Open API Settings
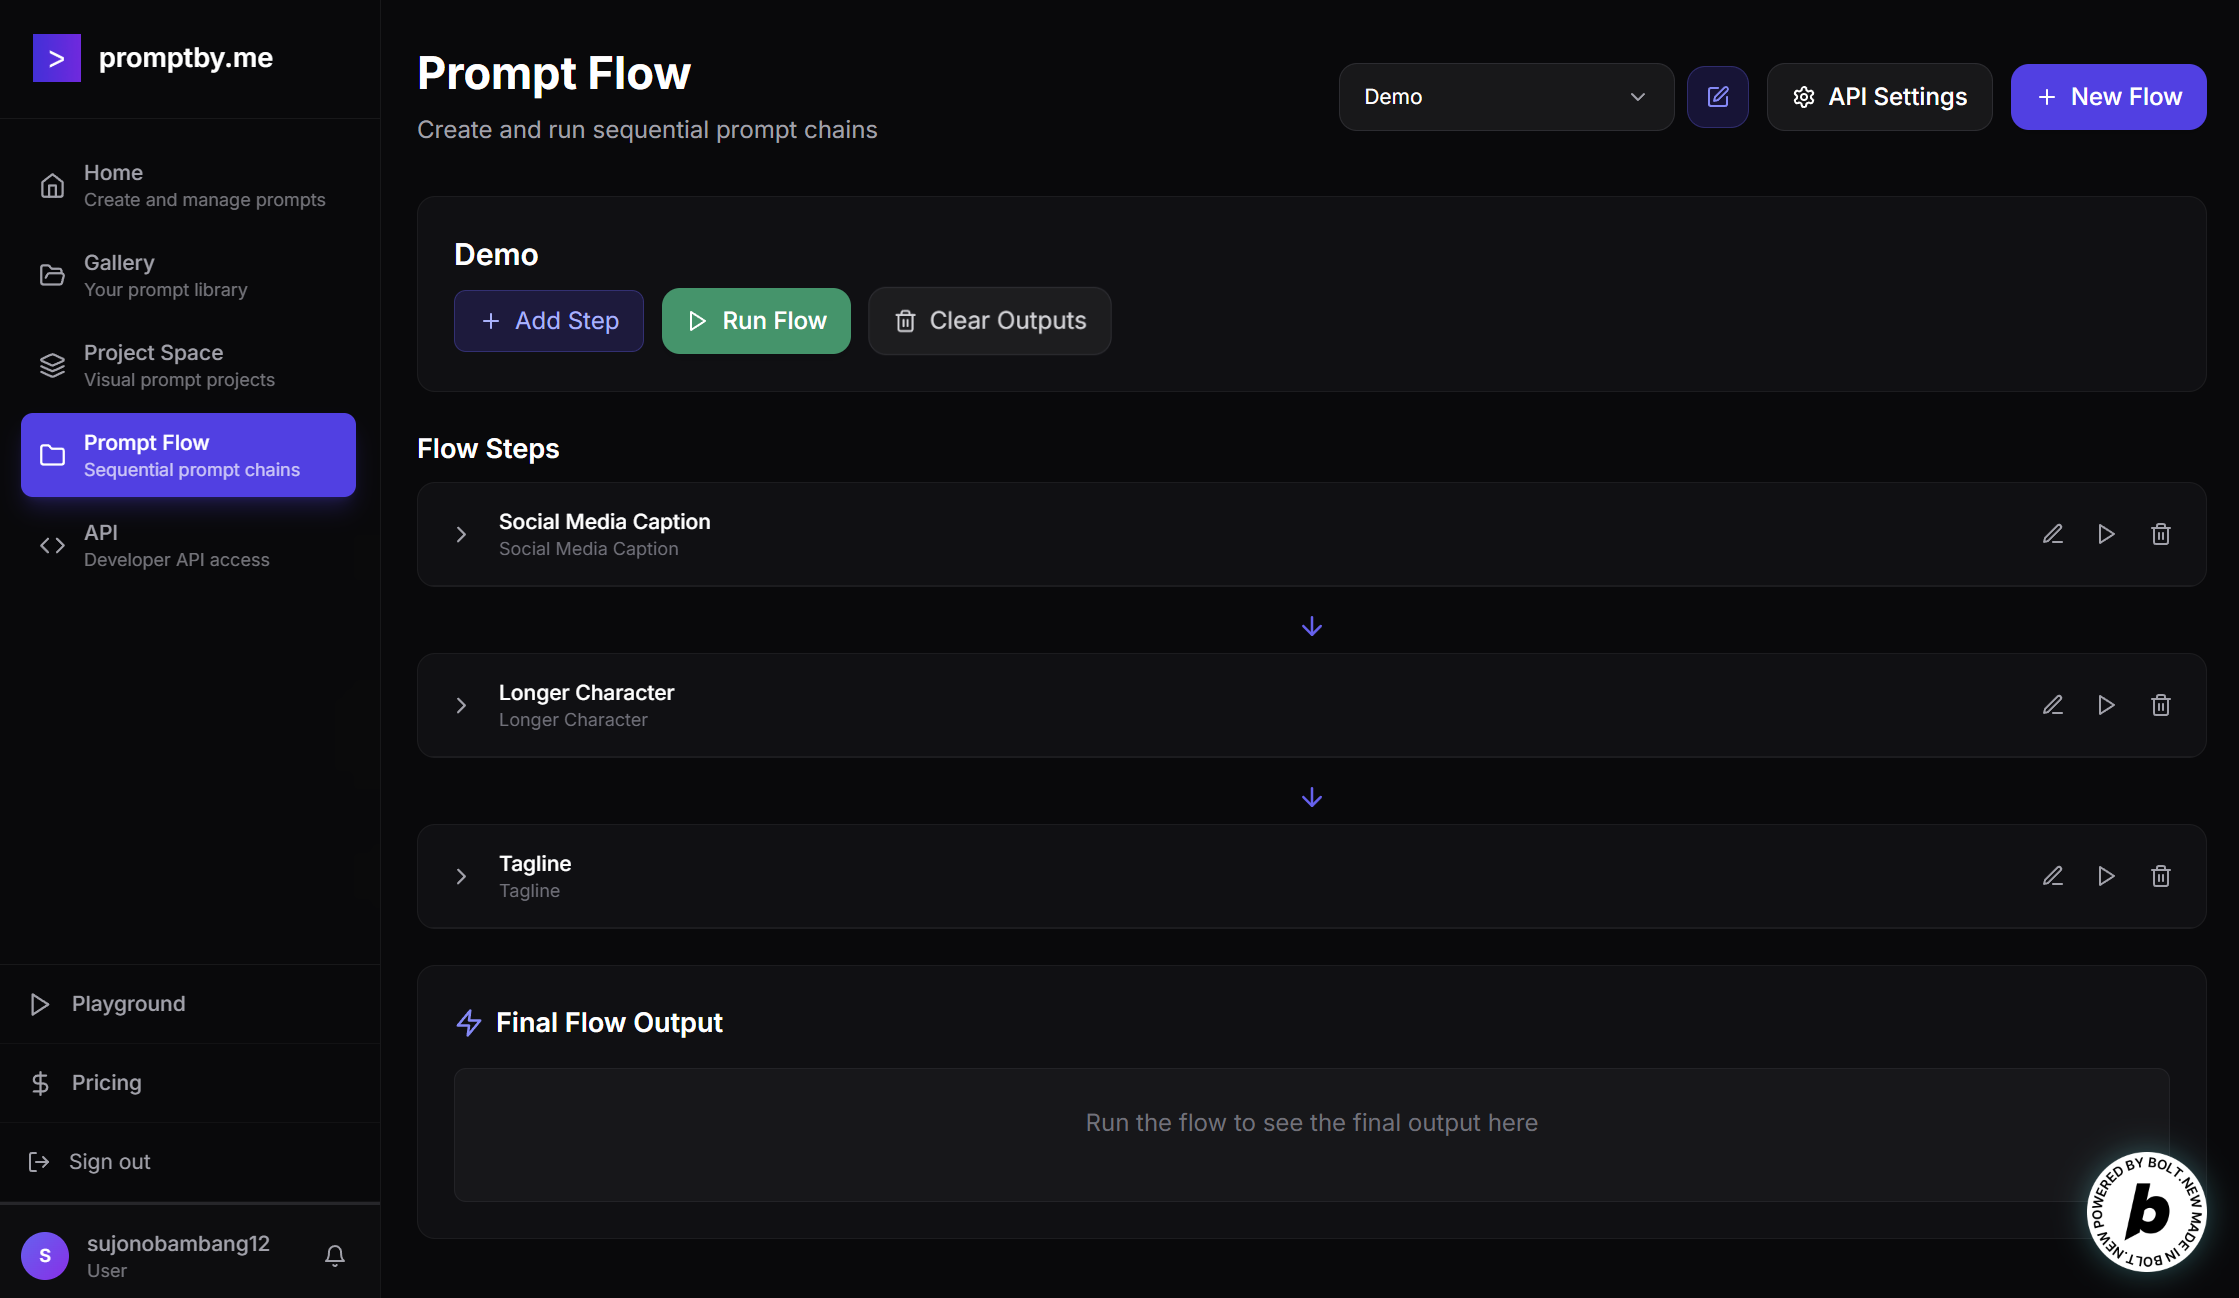Screen dimensions: 2239x1298 pyautogui.click(x=1879, y=97)
